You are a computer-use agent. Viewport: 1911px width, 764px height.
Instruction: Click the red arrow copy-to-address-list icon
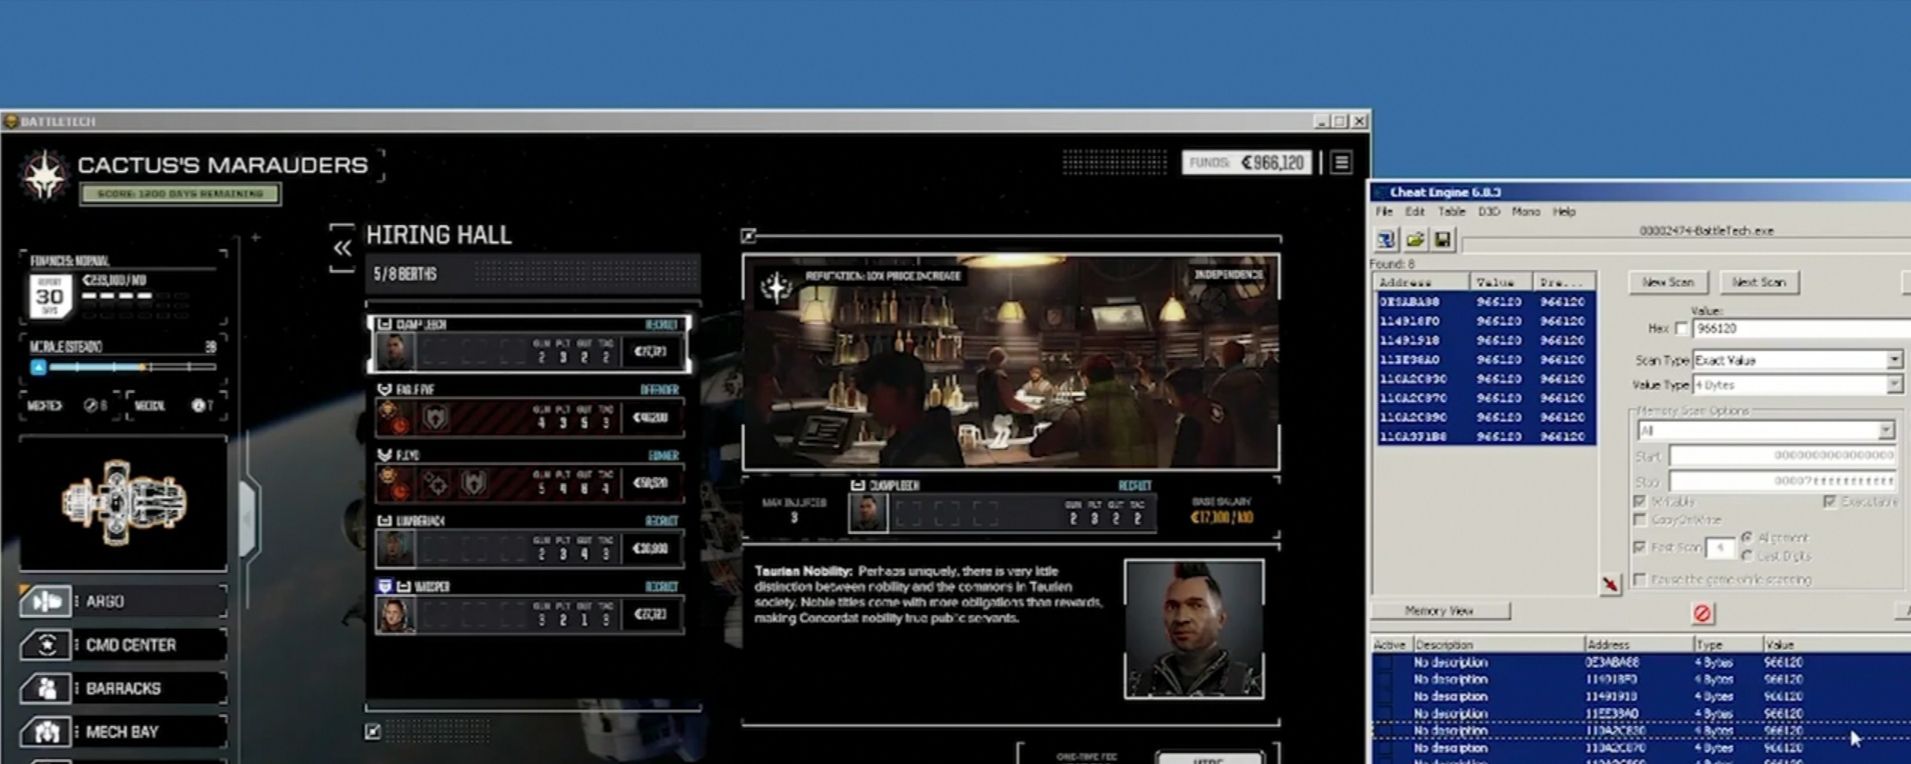(x=1610, y=584)
